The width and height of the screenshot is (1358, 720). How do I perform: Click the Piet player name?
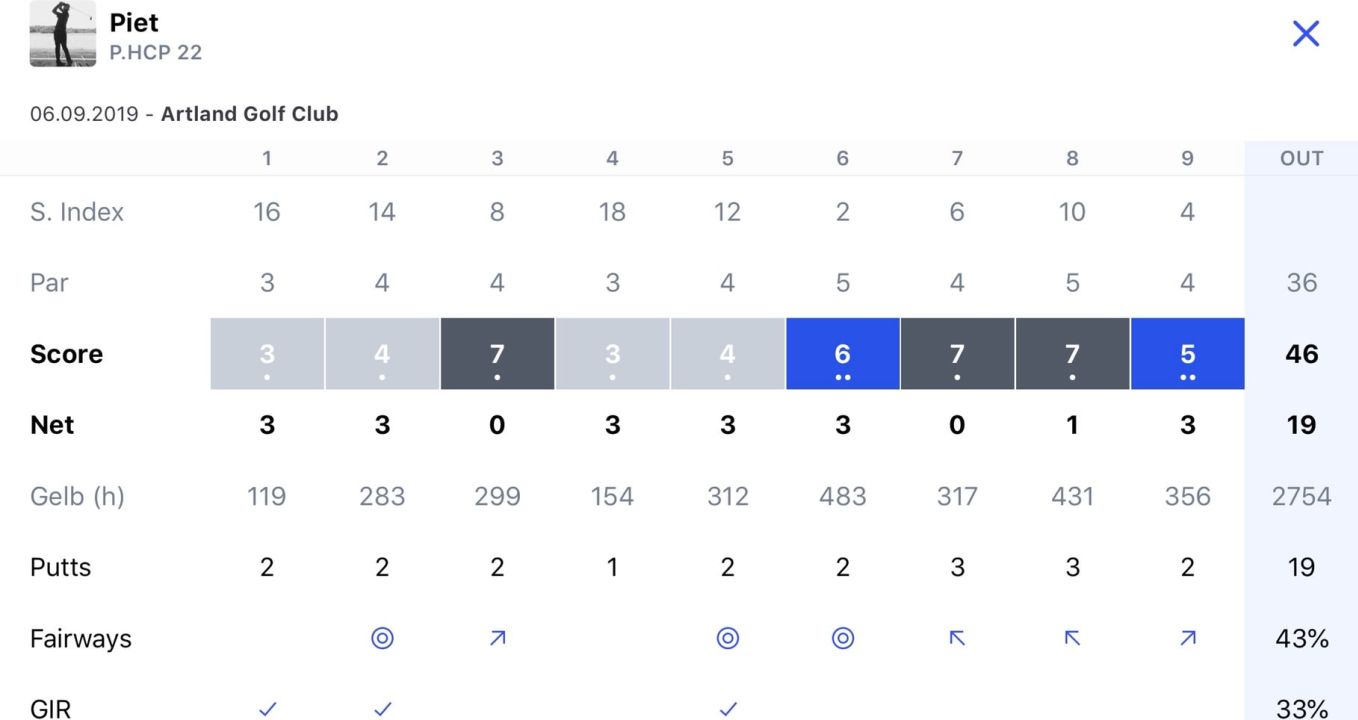[134, 22]
